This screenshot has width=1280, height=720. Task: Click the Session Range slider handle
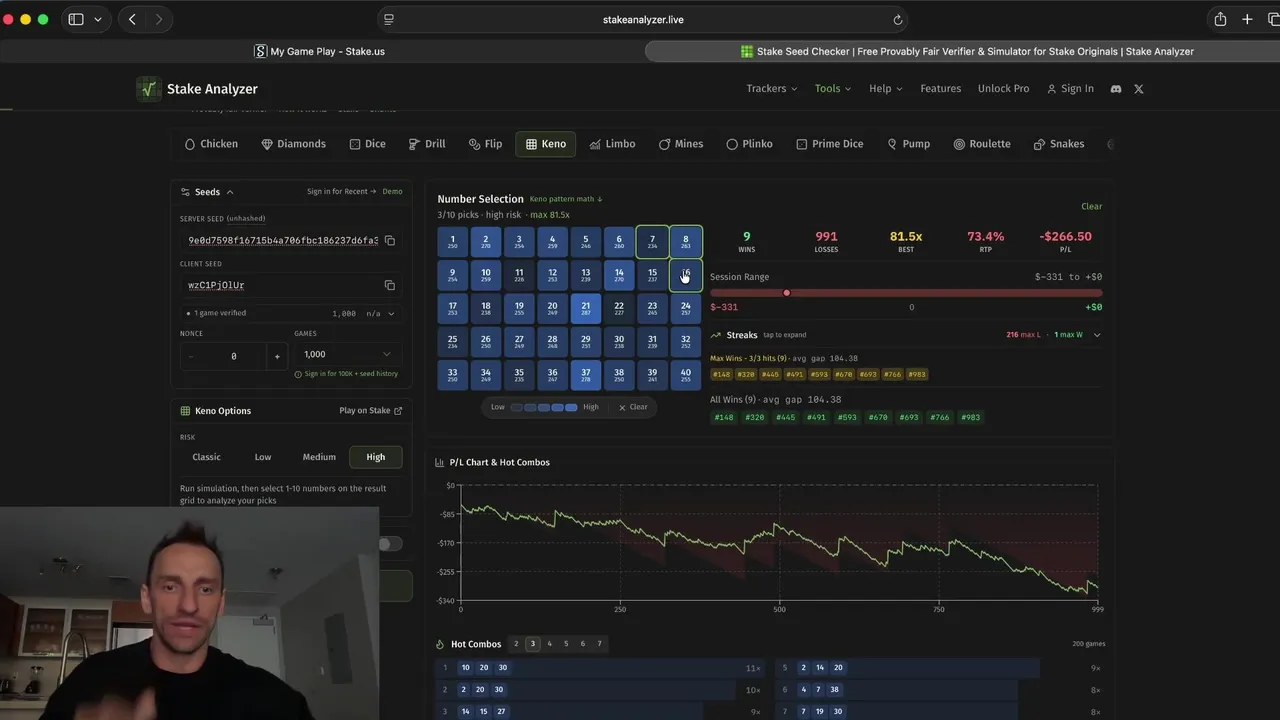click(787, 293)
